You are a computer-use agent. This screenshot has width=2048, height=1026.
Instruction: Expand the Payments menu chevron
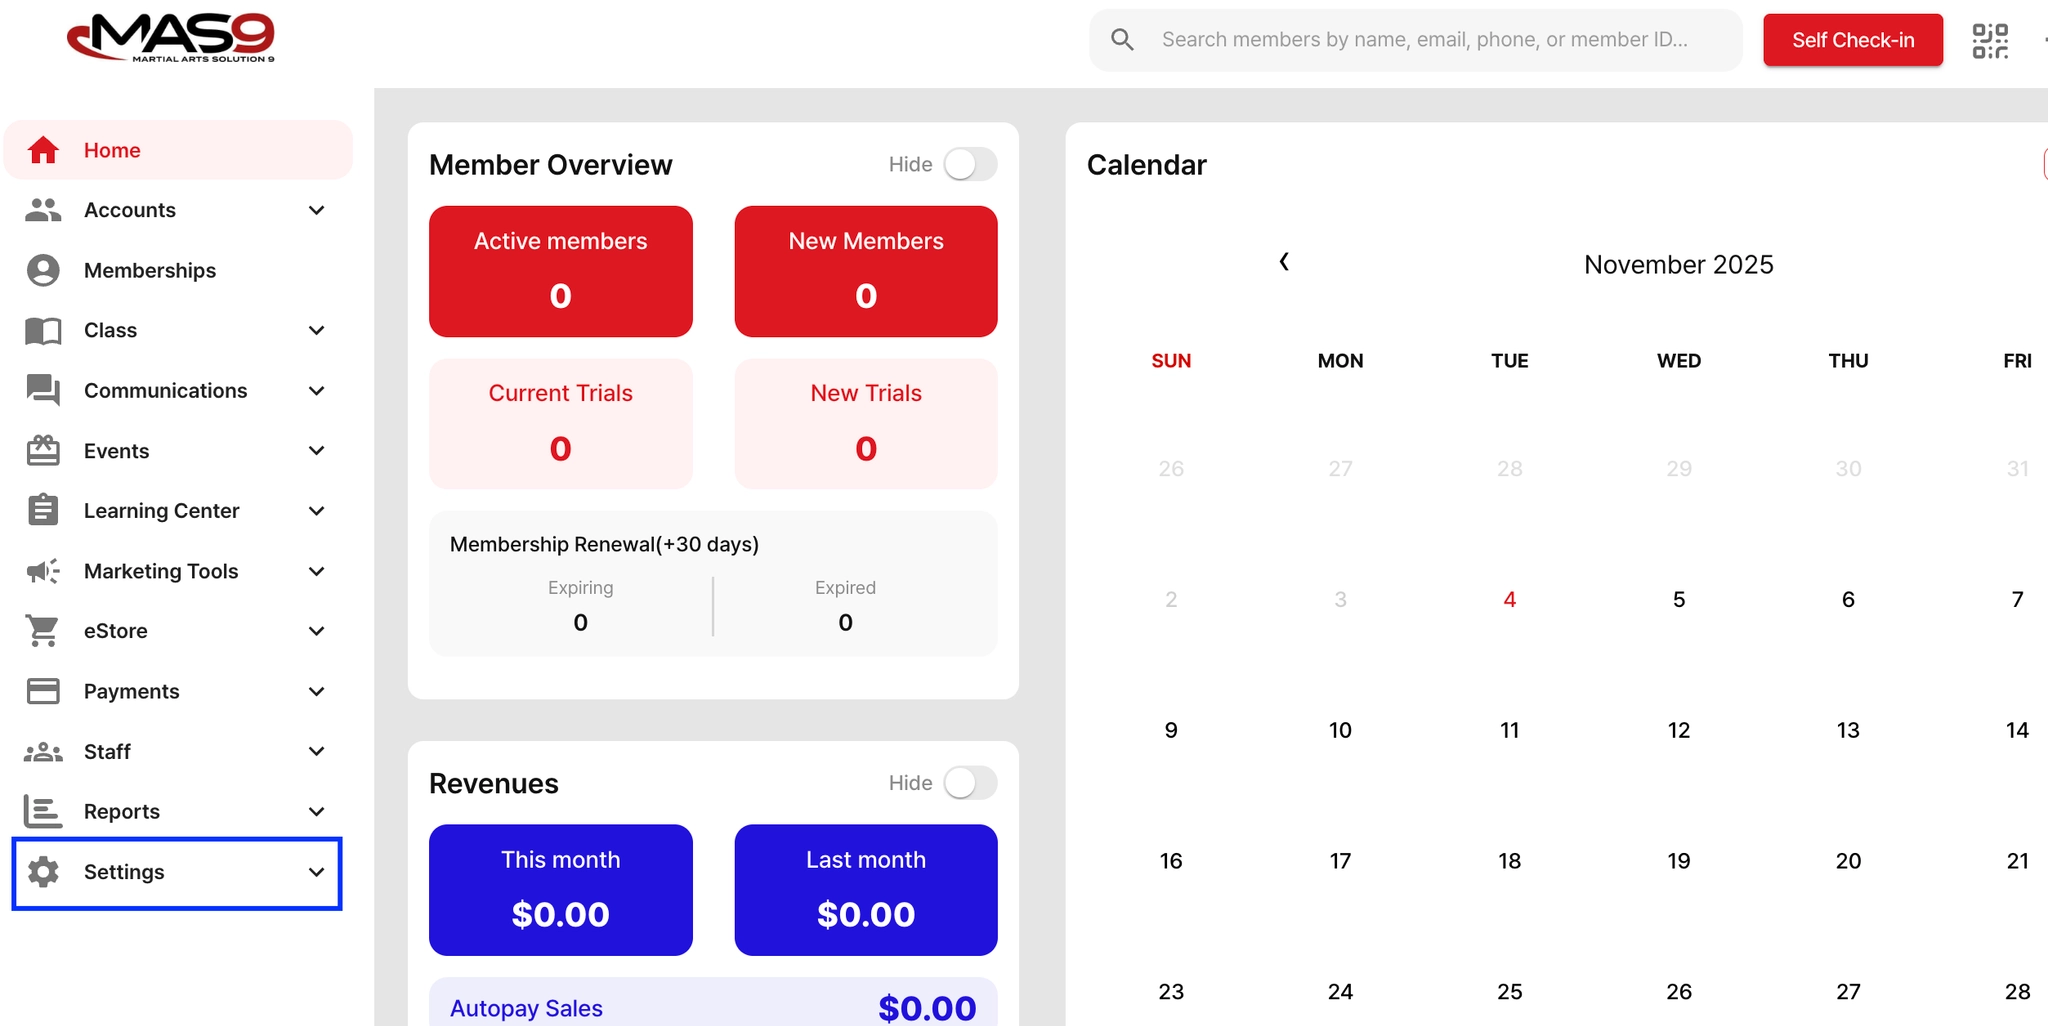click(317, 691)
